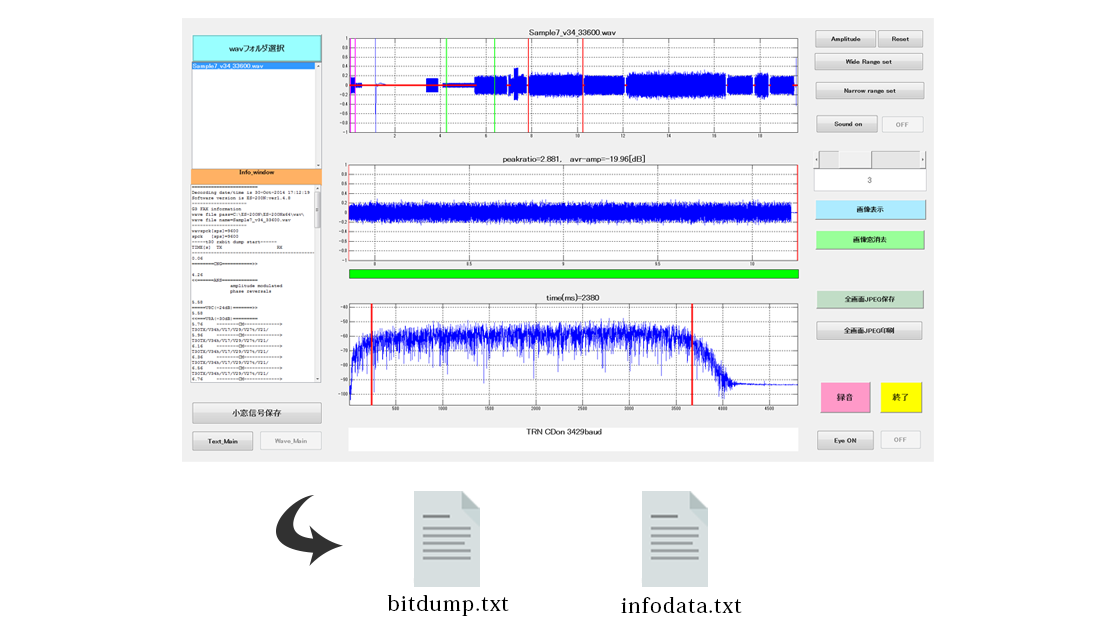The height and width of the screenshot is (629, 1116).
Task: Click the 全画面JPEG保存 save button
Action: [x=869, y=299]
